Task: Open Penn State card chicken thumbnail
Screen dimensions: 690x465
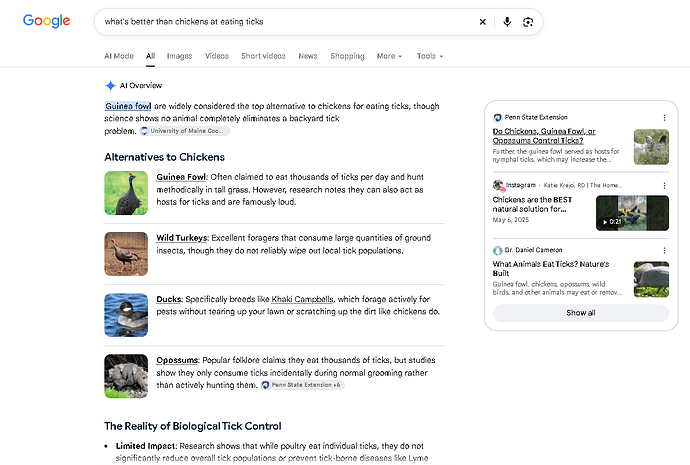Action: pos(651,147)
